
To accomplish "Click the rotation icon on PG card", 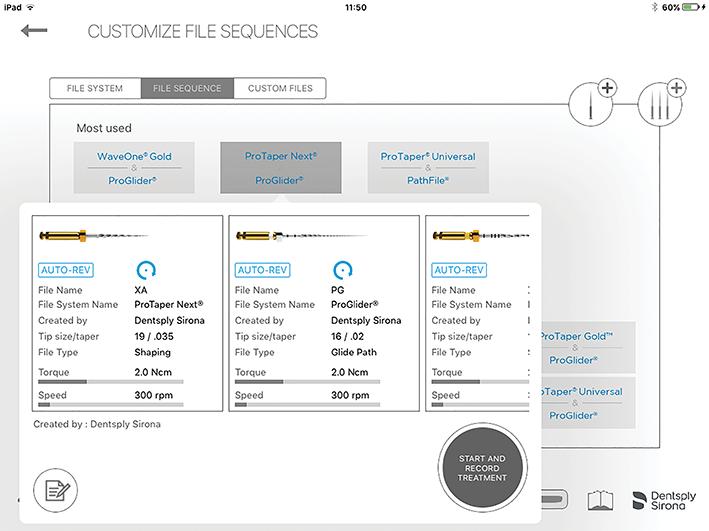I will 343,270.
